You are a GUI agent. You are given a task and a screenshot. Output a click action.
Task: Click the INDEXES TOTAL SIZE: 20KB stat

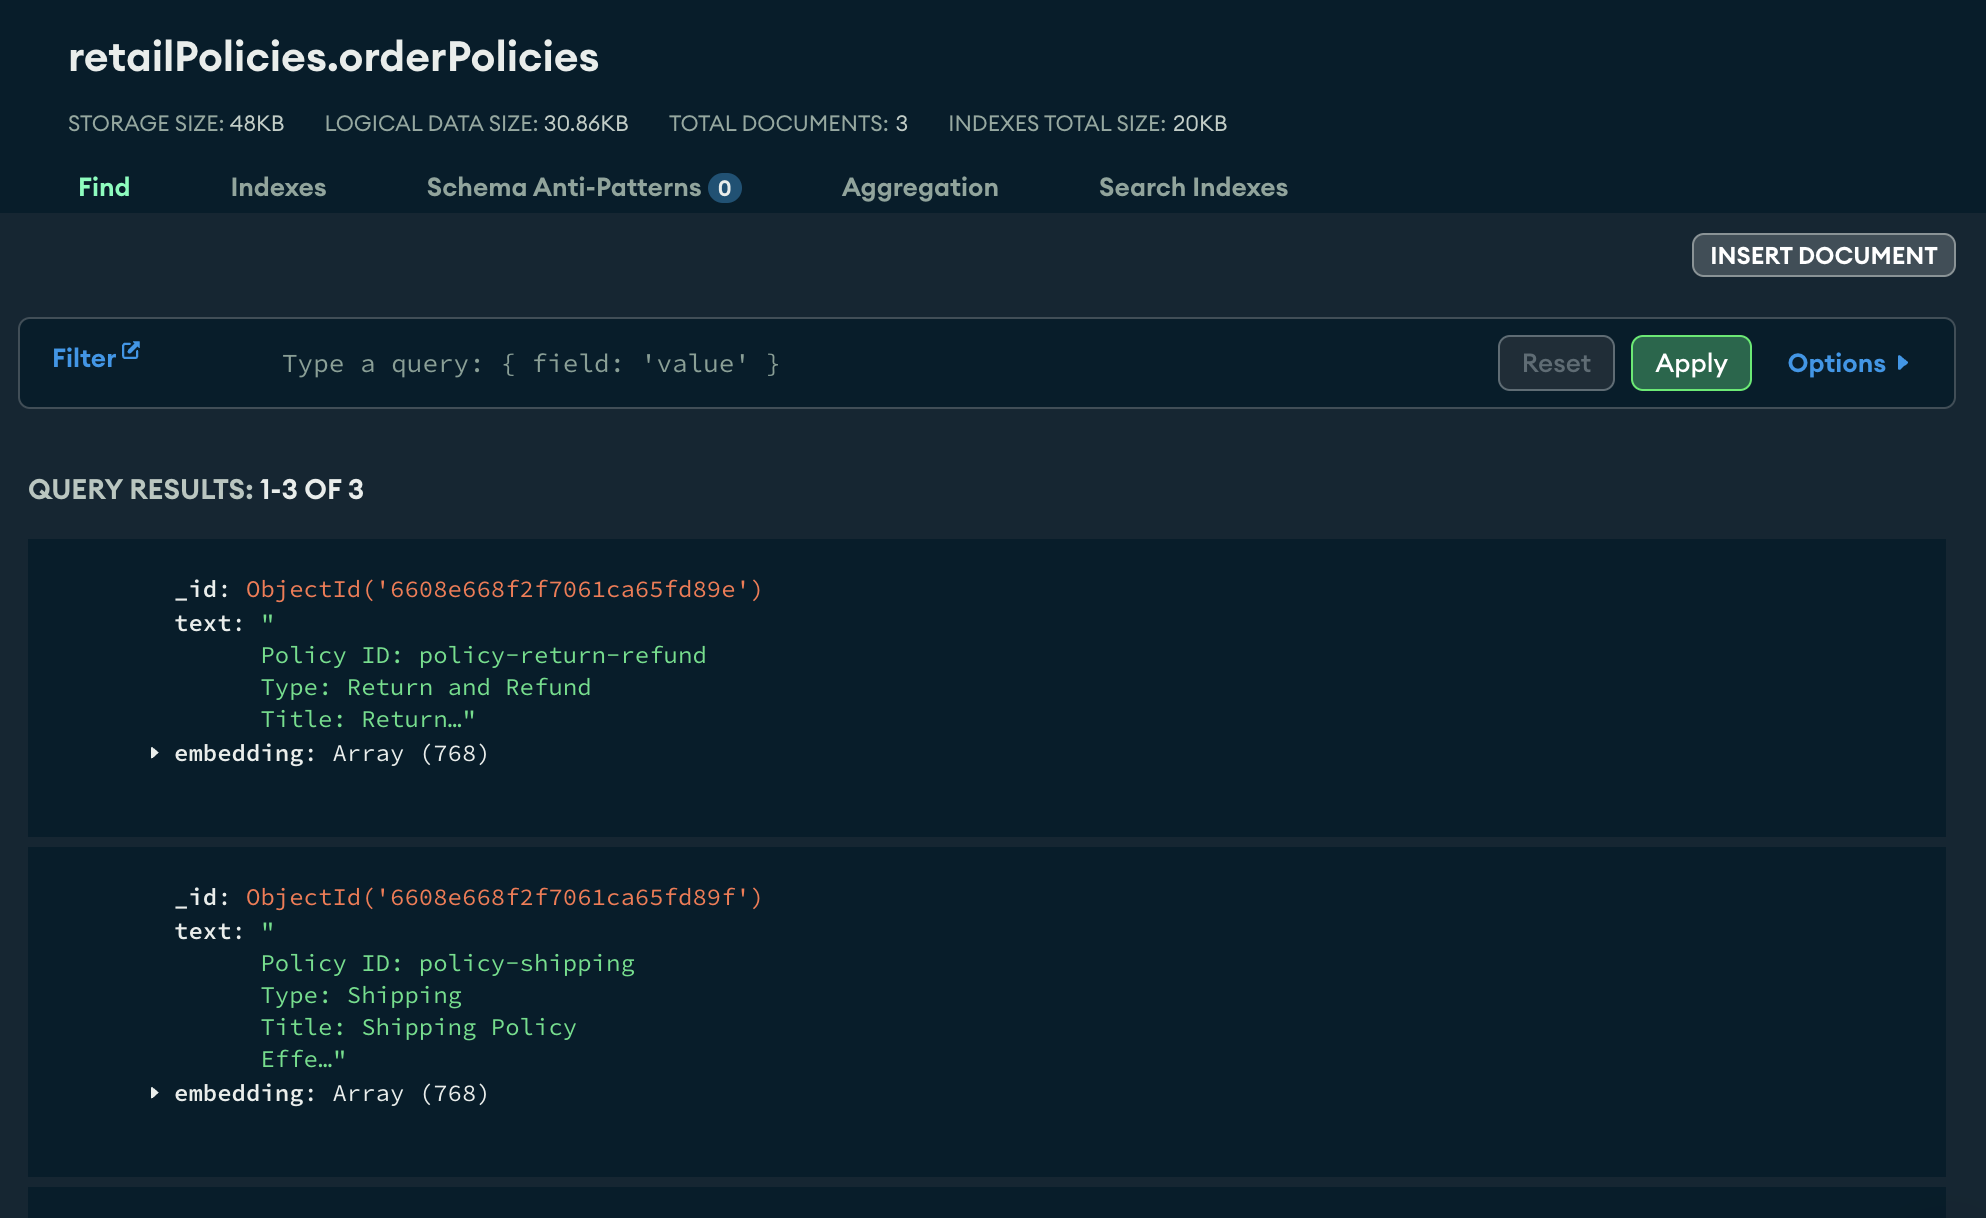pyautogui.click(x=1087, y=123)
